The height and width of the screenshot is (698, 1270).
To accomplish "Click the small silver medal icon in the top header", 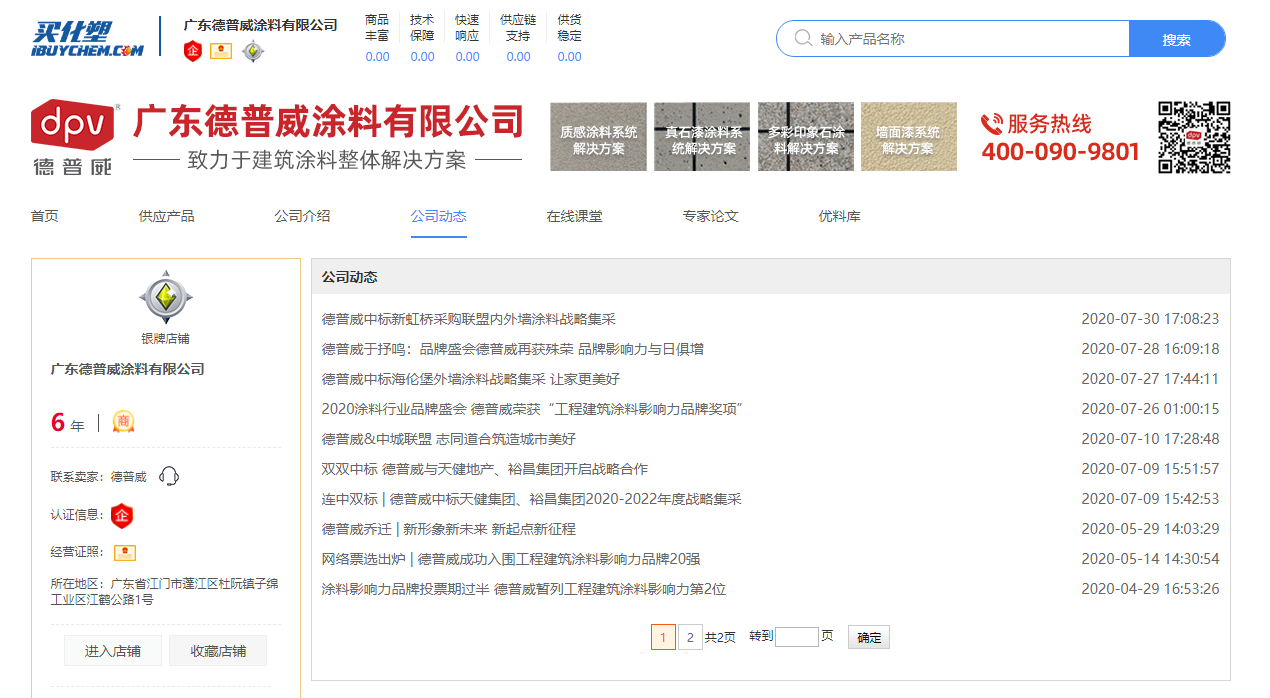I will pos(253,51).
